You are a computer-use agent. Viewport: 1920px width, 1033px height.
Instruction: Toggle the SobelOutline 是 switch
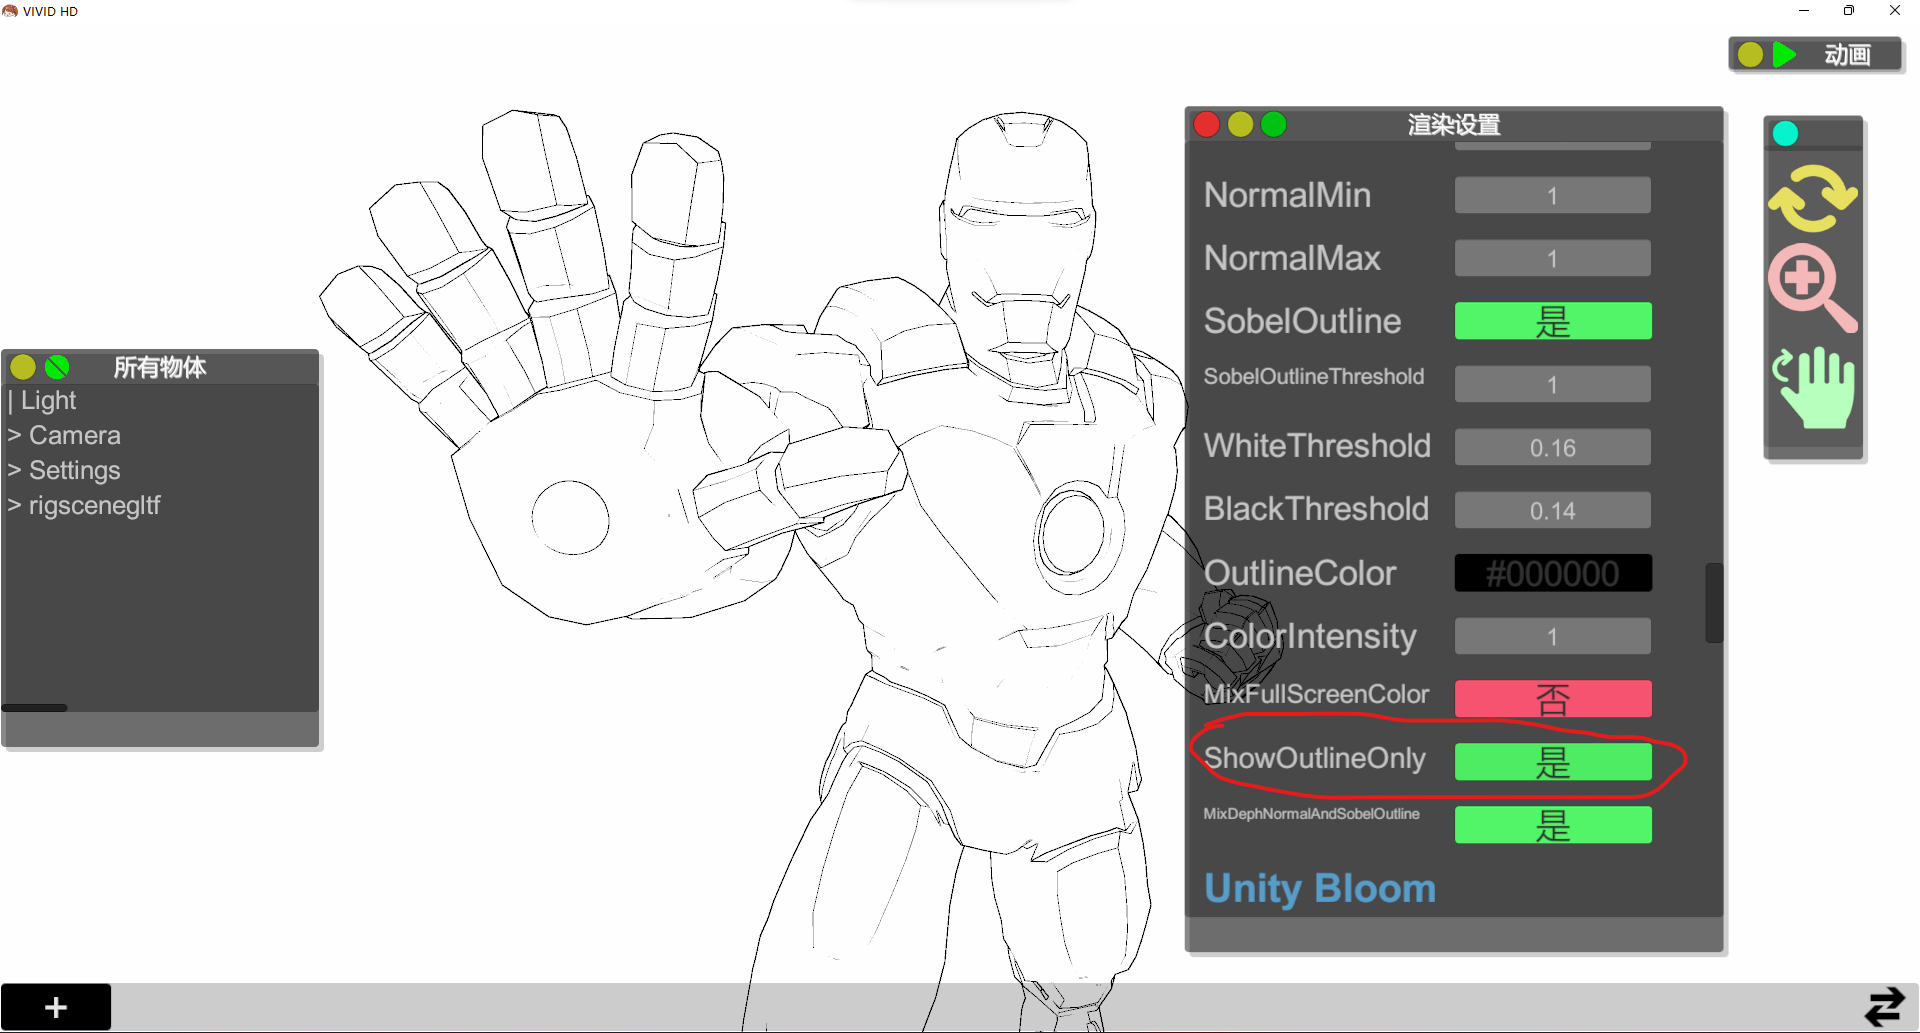(1553, 321)
